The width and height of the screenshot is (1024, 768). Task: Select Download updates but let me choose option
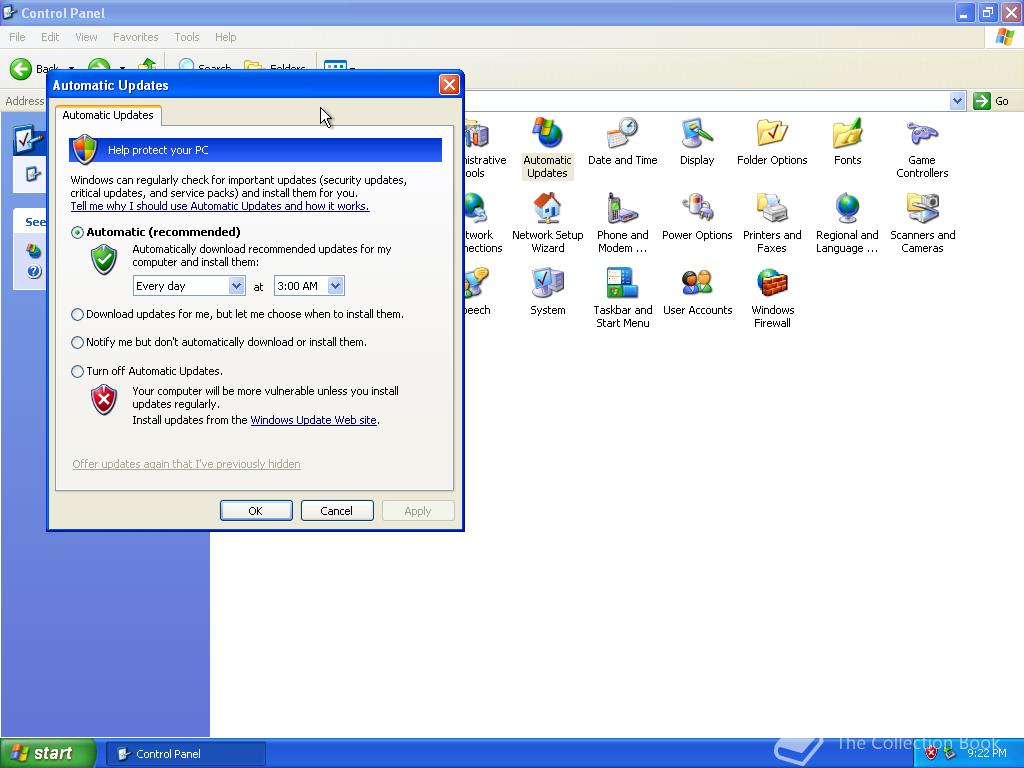coord(77,314)
